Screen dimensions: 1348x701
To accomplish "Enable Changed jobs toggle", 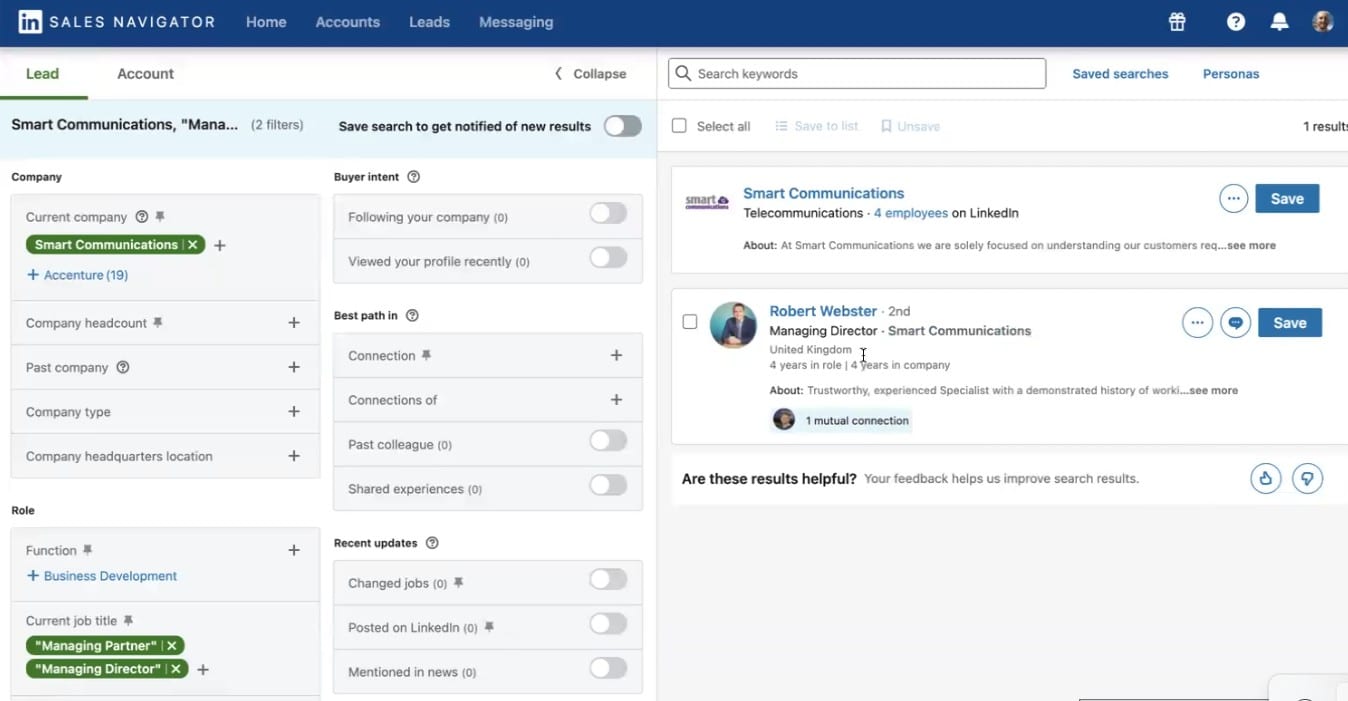I will [x=608, y=579].
